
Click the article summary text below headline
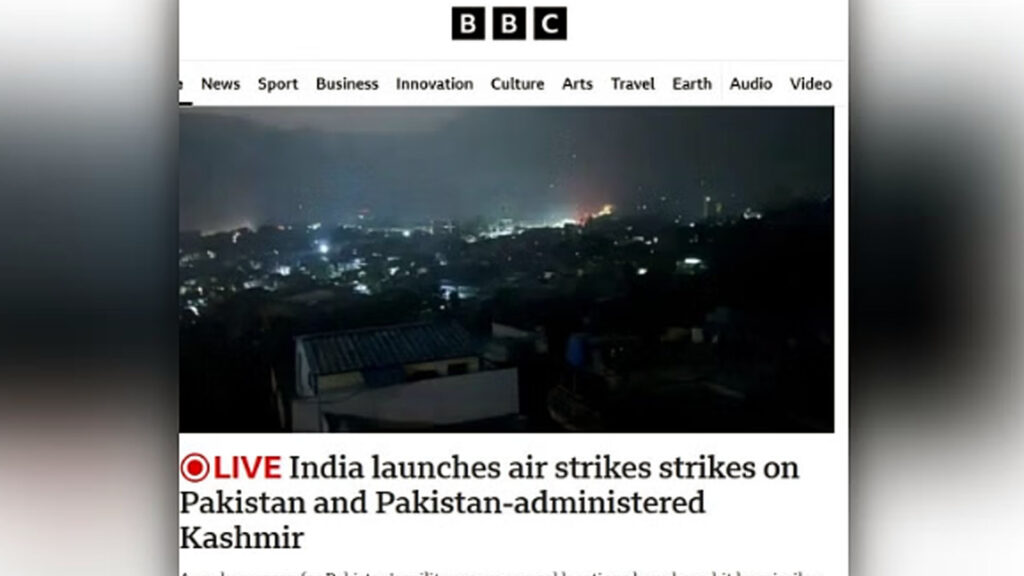(x=501, y=573)
